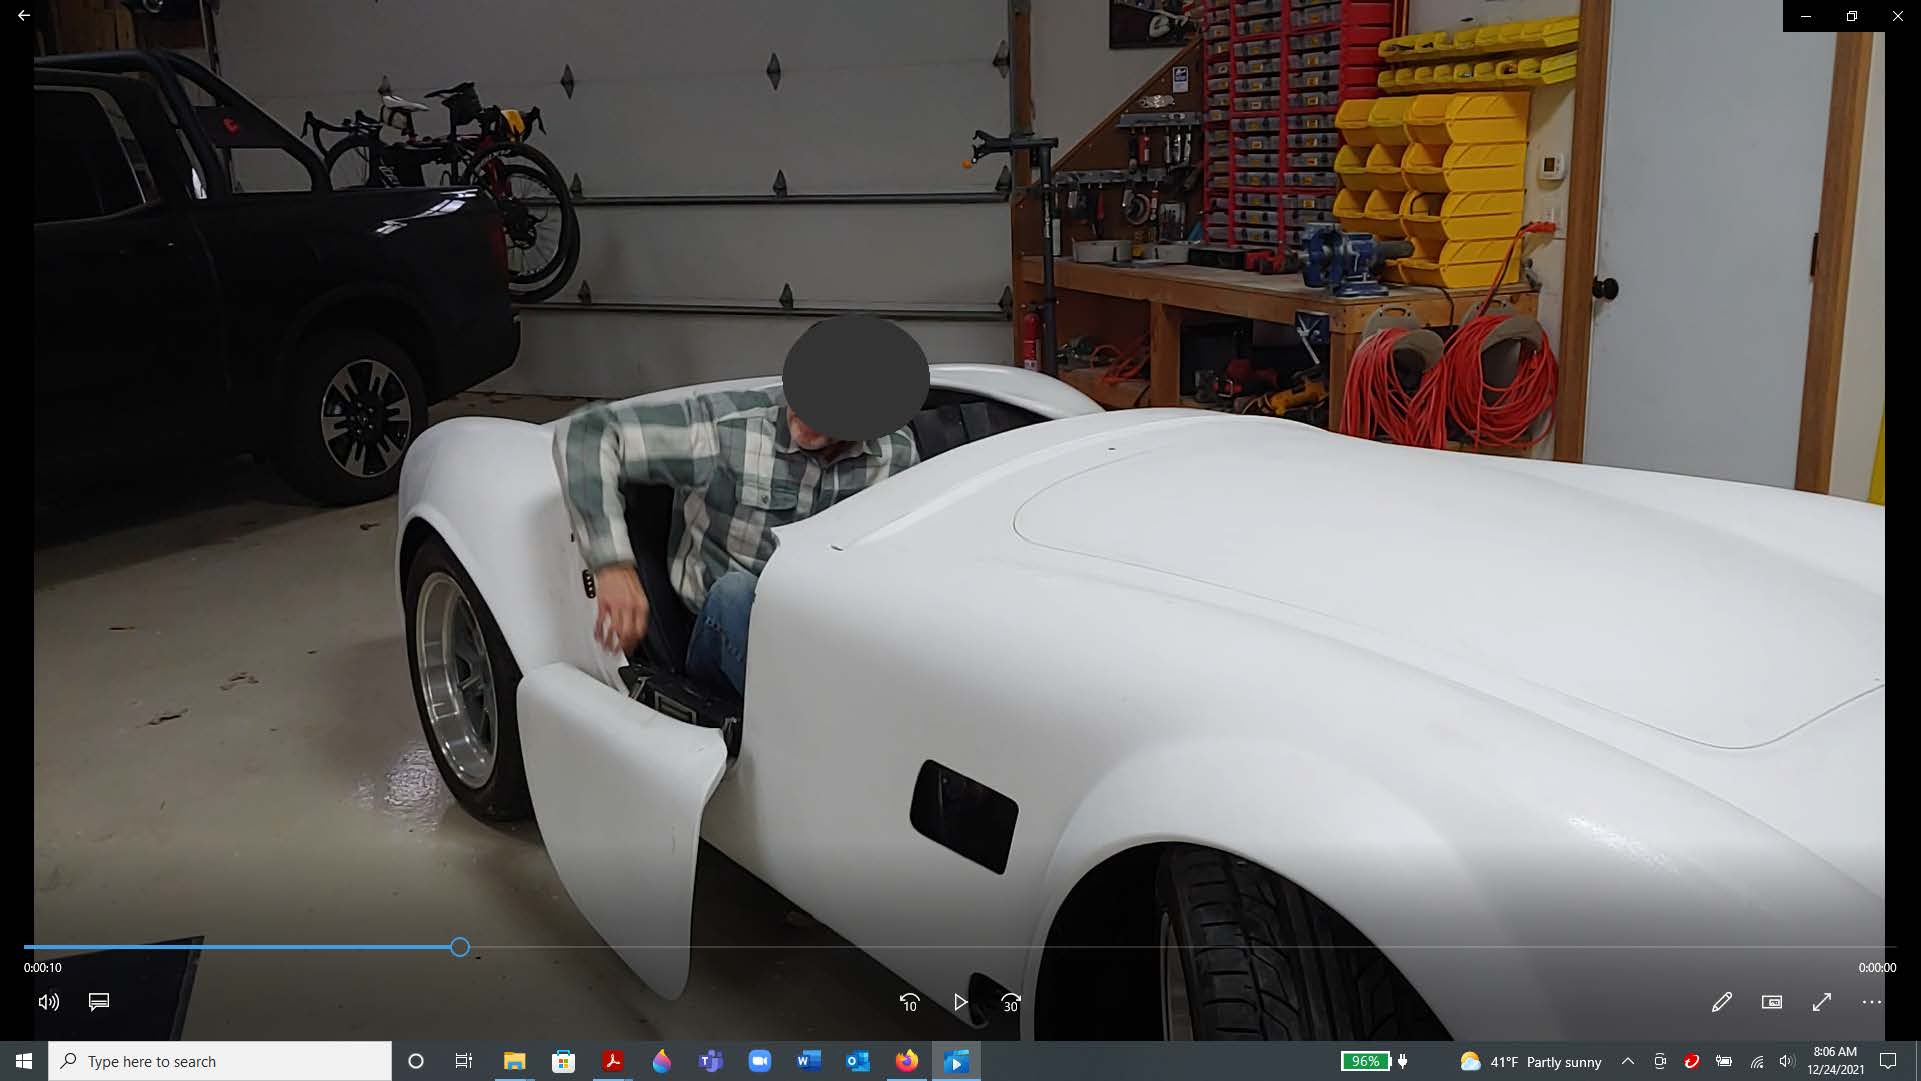
Task: Open the more options ellipsis menu
Action: [1872, 1002]
